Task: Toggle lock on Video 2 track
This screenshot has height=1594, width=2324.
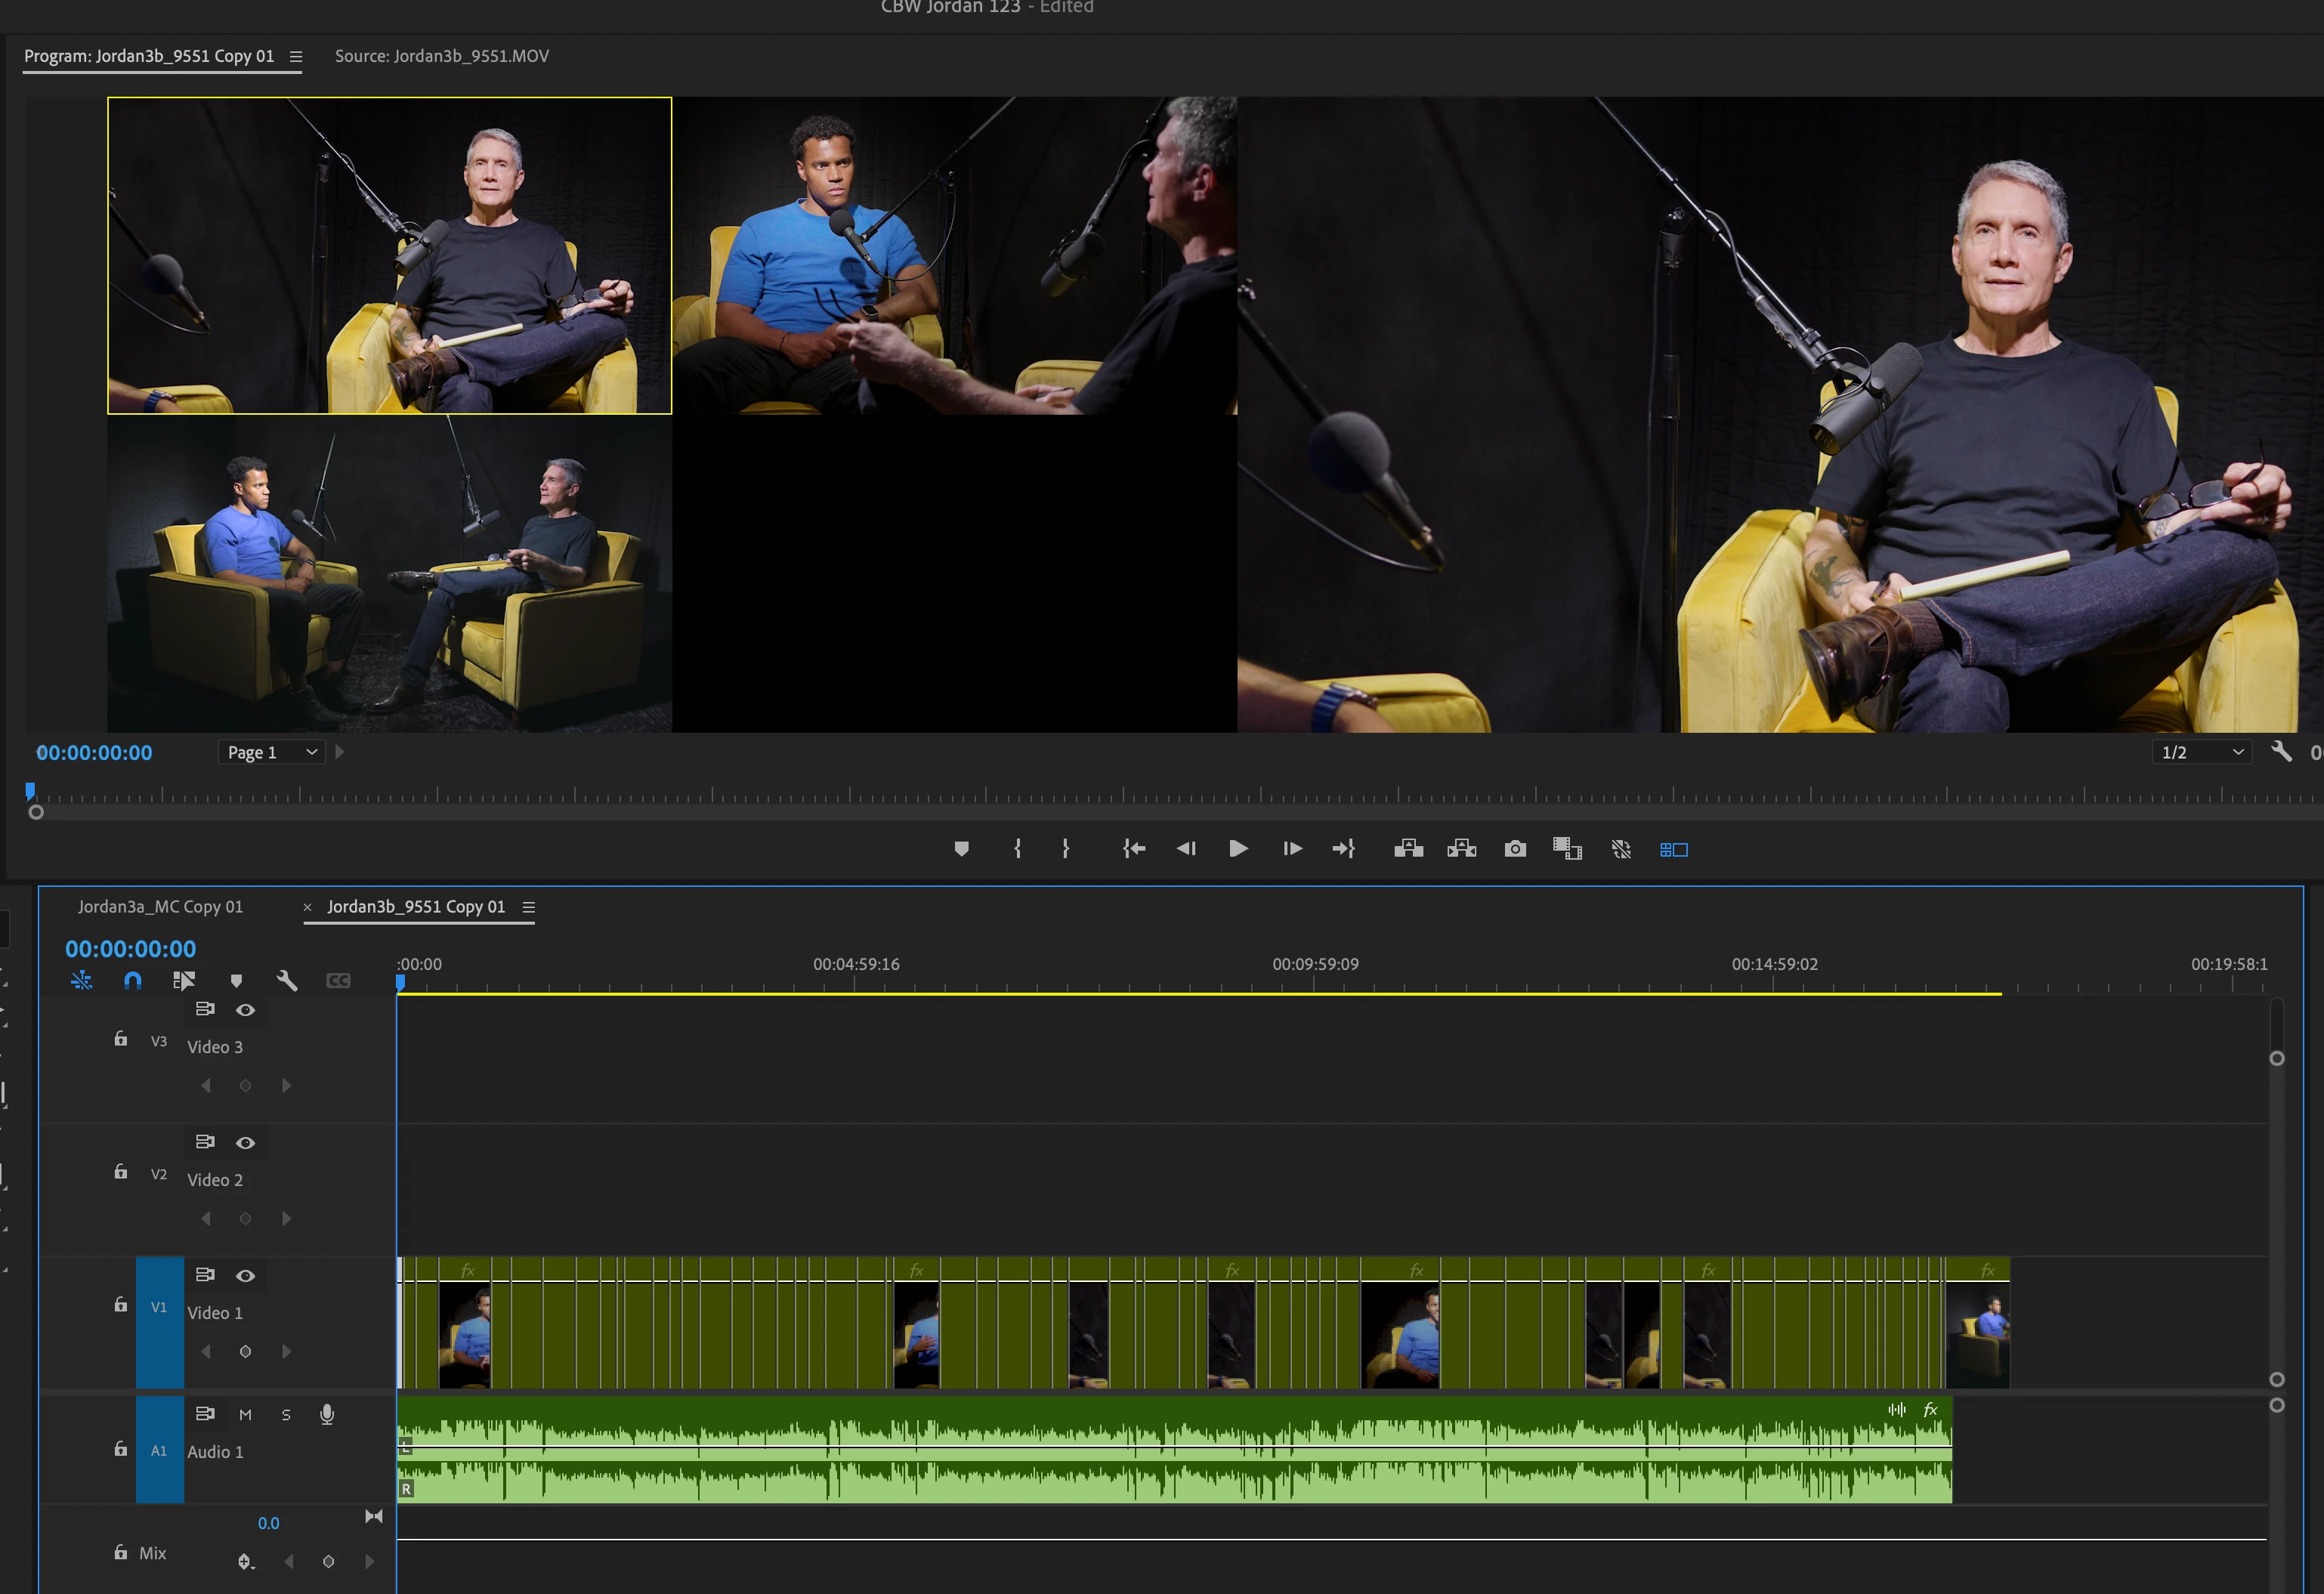Action: point(121,1172)
